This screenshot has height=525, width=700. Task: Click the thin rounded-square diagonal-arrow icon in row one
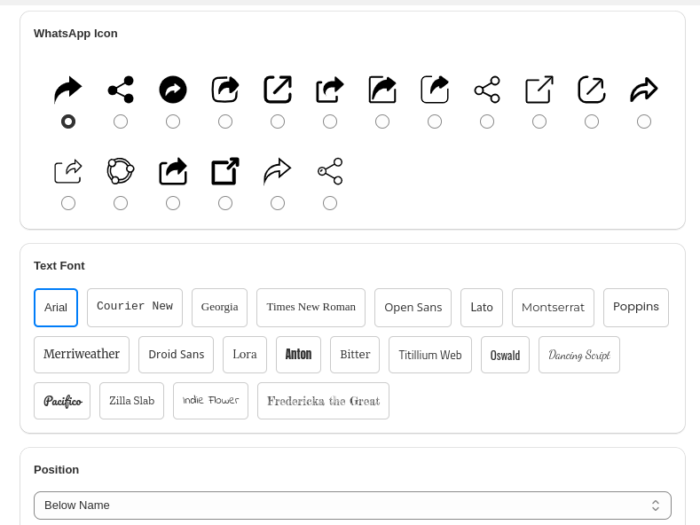point(592,90)
